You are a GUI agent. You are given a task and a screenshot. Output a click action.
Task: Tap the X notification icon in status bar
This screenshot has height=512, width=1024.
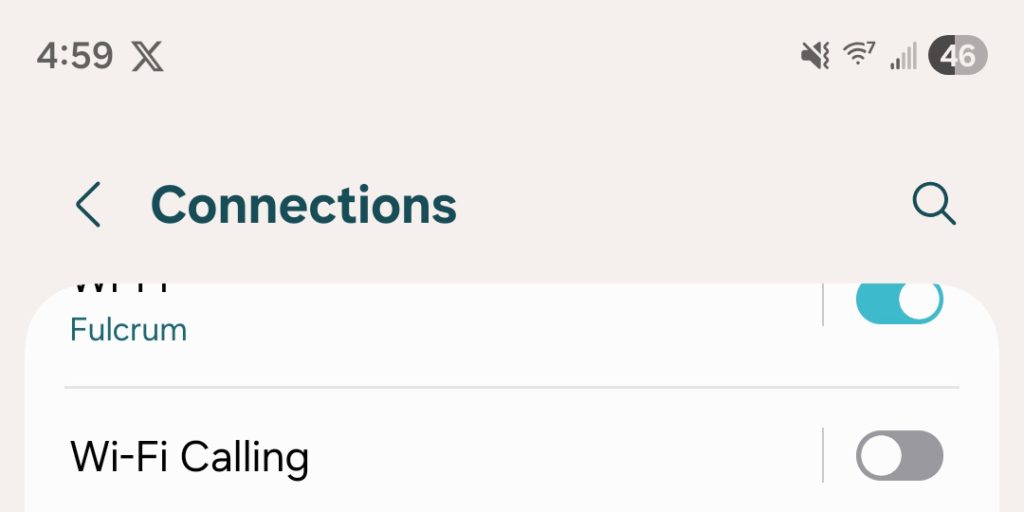[148, 57]
